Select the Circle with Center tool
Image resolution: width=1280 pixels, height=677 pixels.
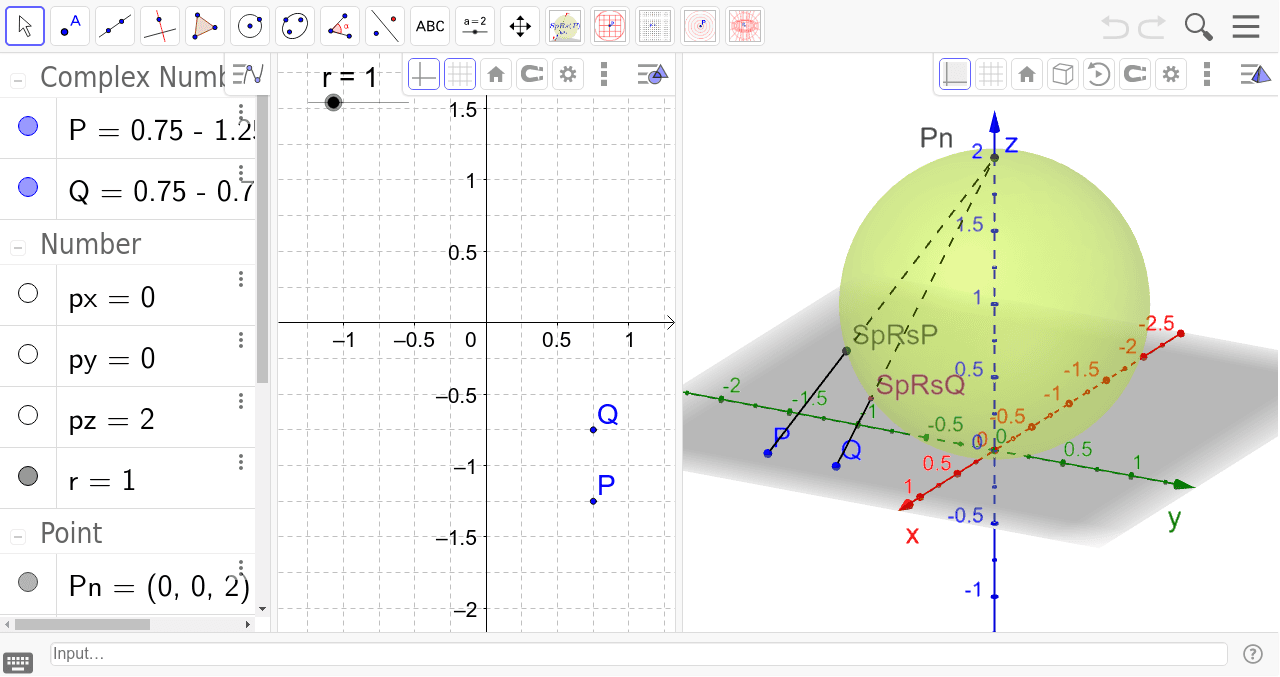[x=249, y=25]
